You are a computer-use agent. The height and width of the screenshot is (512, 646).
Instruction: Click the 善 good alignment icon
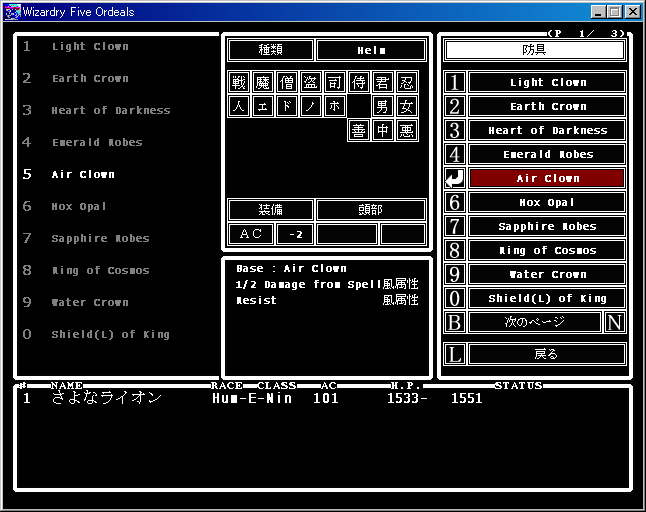click(x=358, y=131)
